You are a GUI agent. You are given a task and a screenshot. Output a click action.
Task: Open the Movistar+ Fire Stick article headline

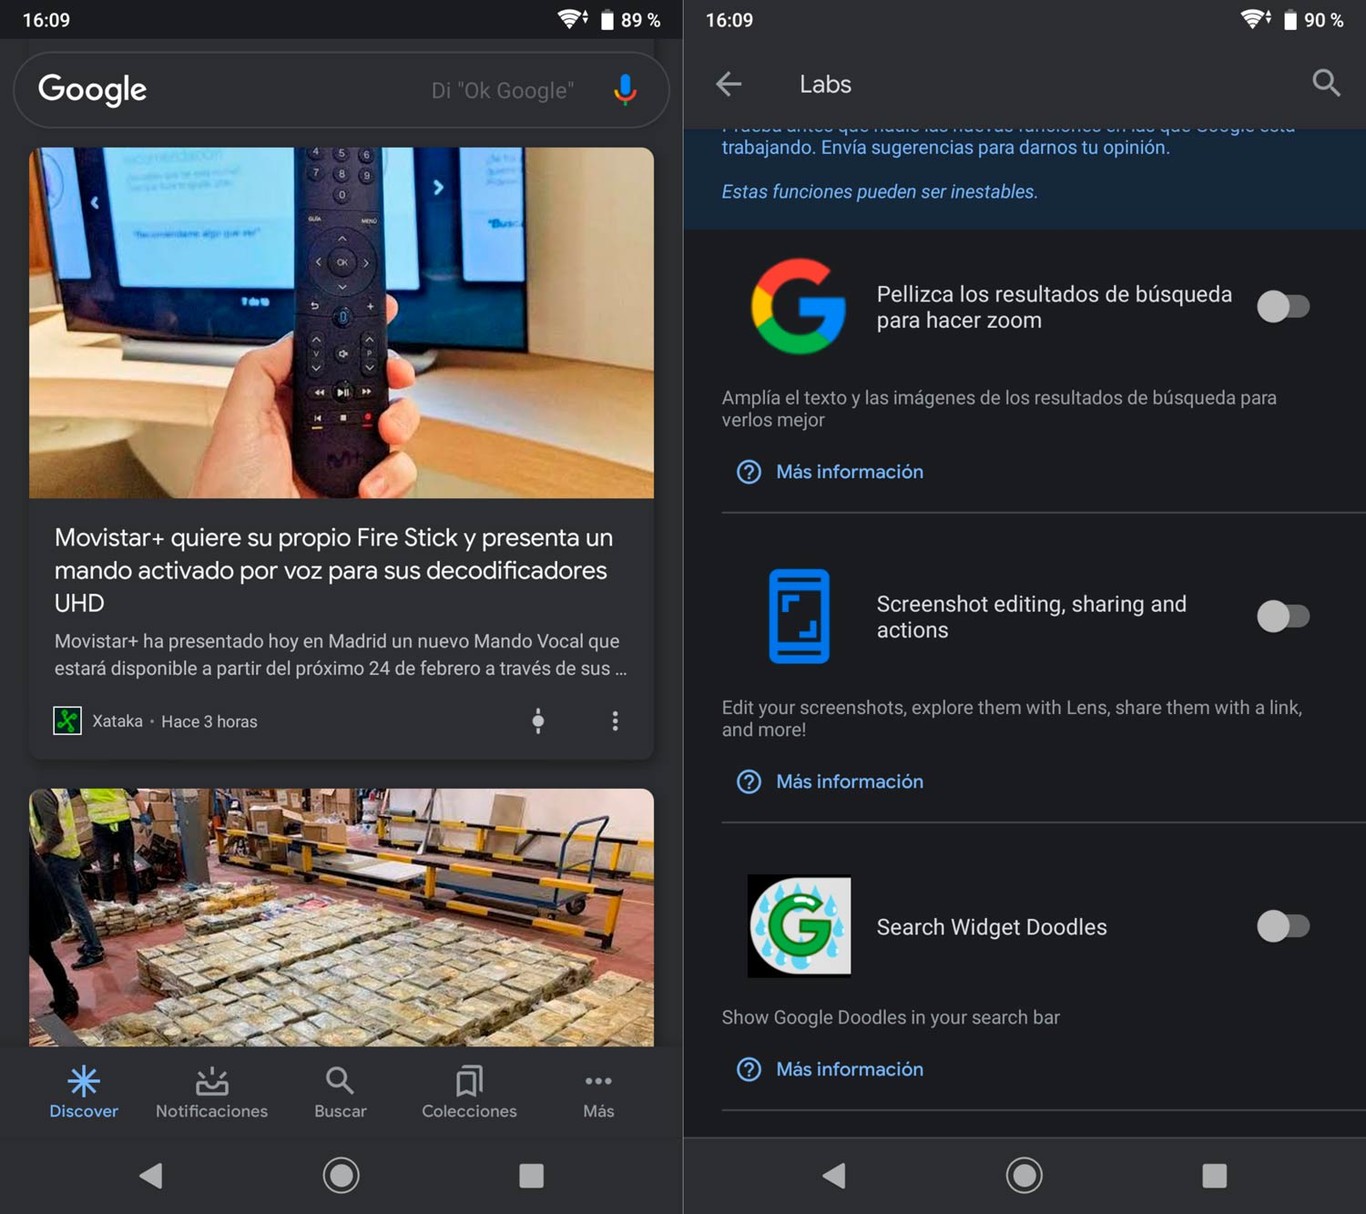(334, 570)
